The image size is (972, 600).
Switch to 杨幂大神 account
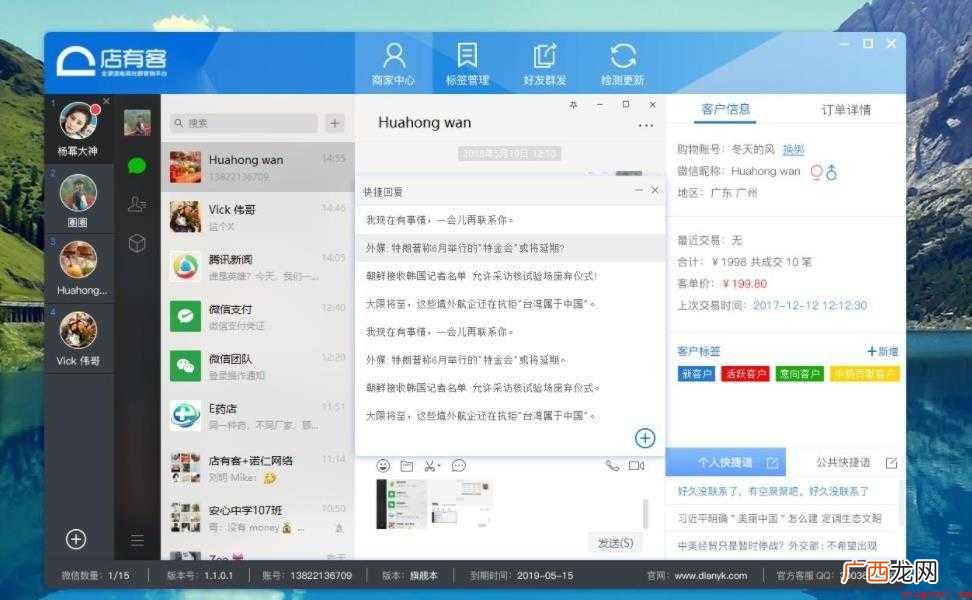(79, 129)
